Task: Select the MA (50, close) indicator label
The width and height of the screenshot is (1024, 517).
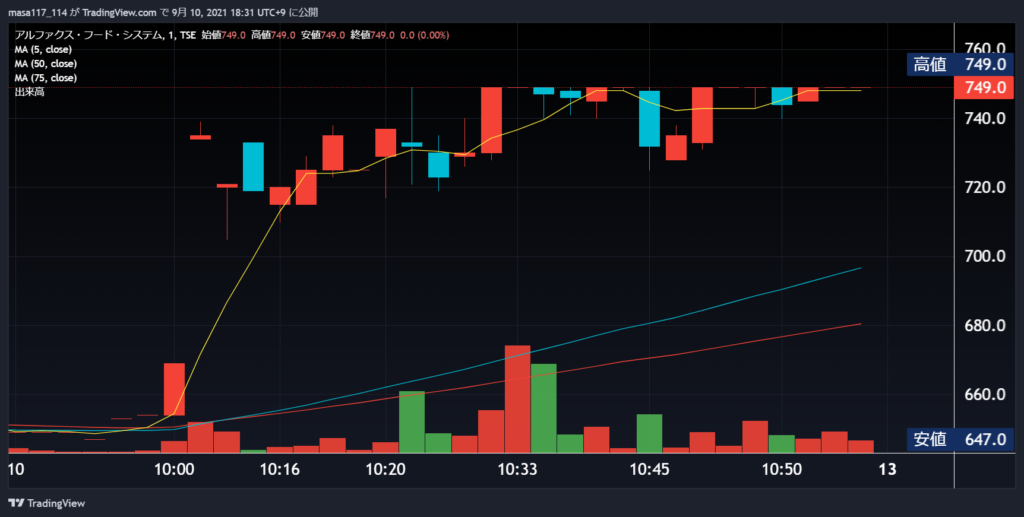Action: (46, 64)
